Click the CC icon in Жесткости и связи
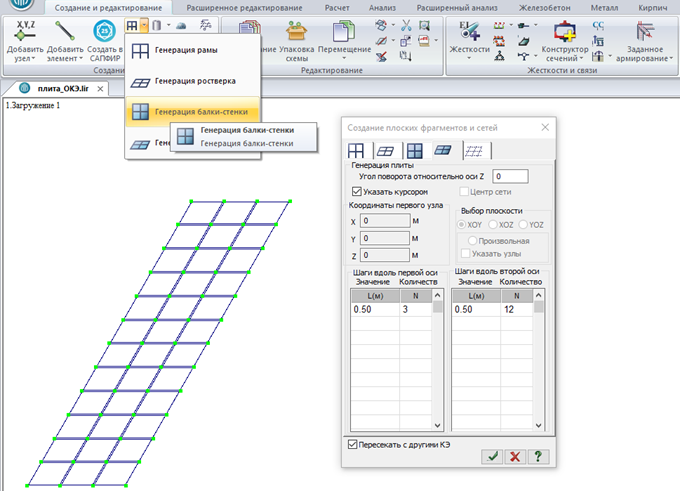680x491 pixels. click(x=598, y=26)
